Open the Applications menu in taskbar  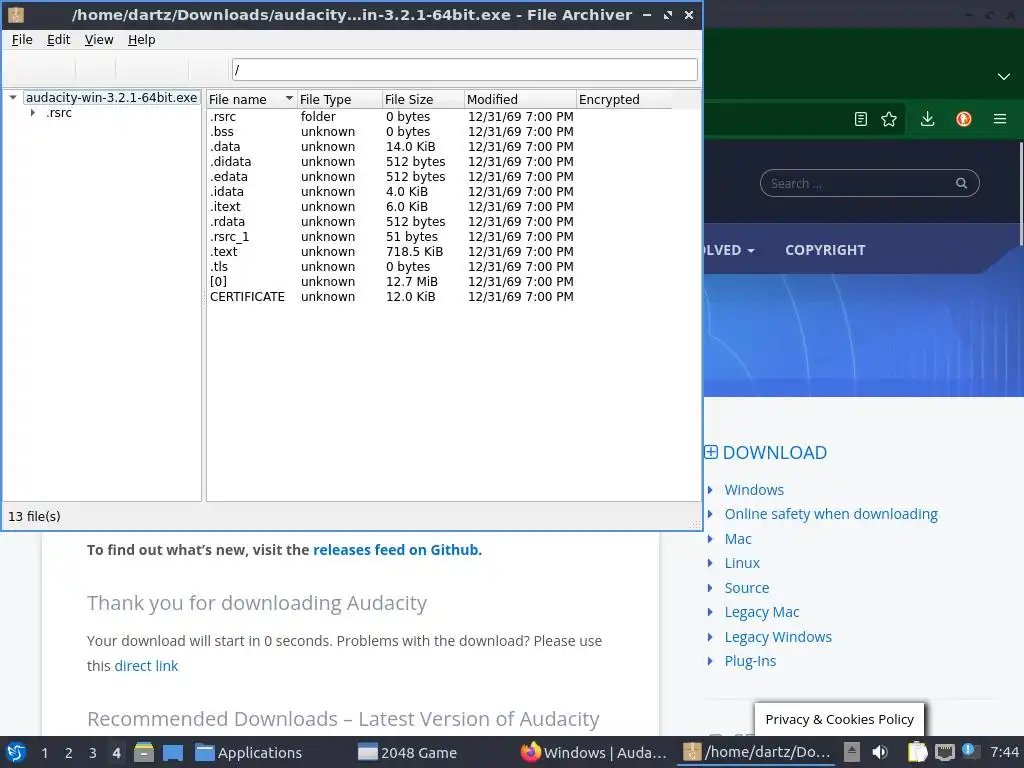tap(249, 752)
